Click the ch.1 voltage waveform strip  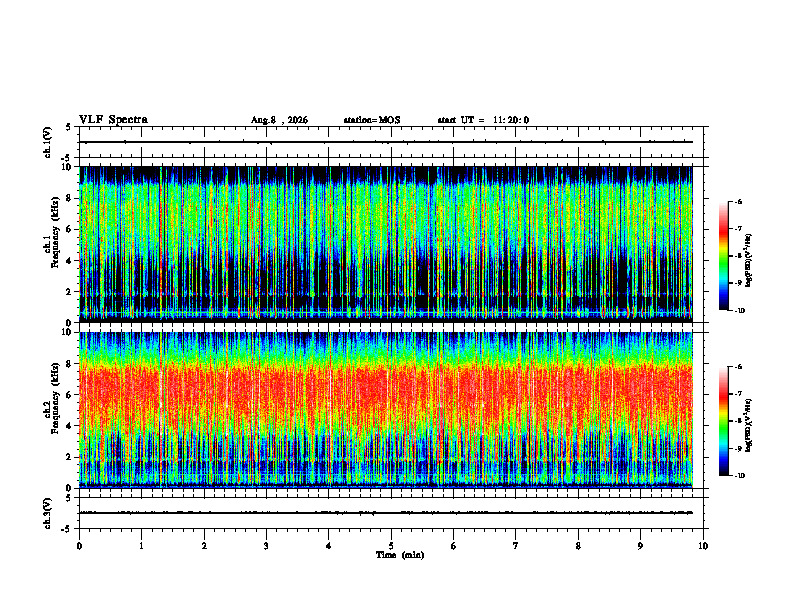(391, 142)
